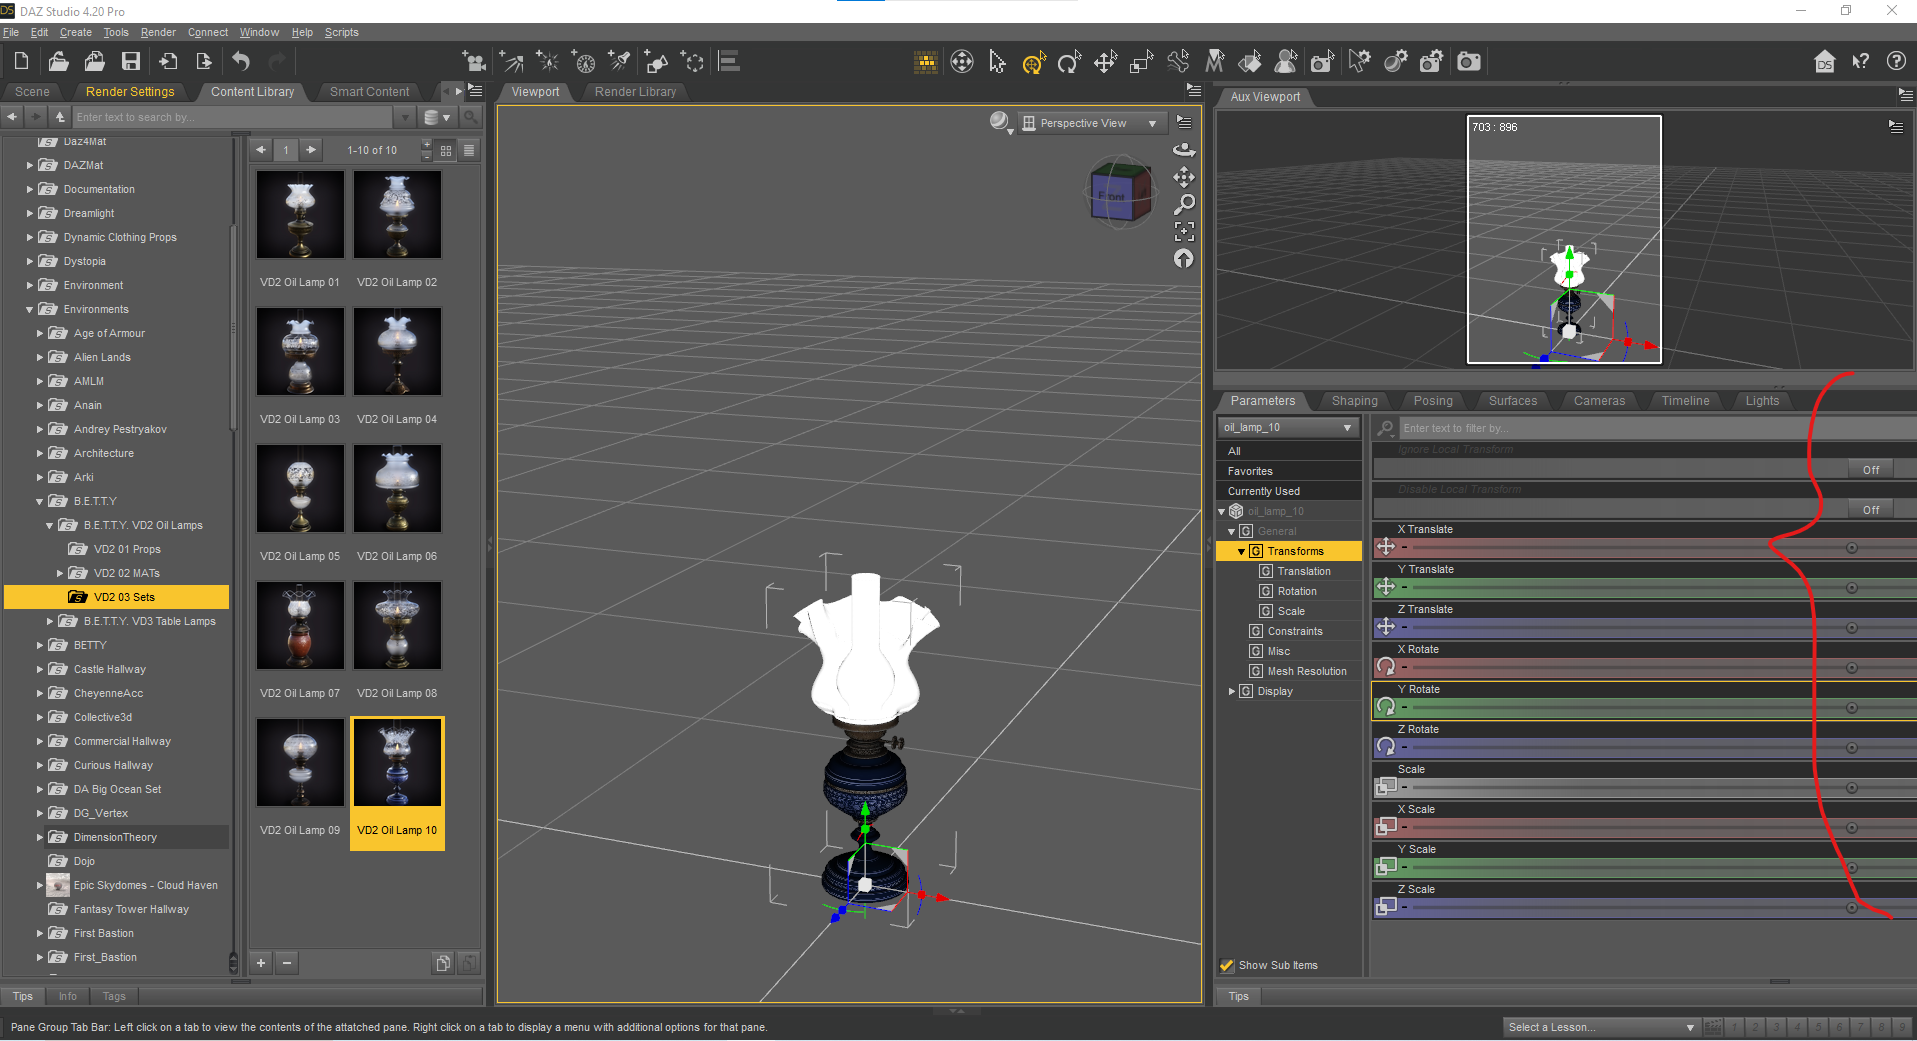Expand the Display property group

(1231, 692)
